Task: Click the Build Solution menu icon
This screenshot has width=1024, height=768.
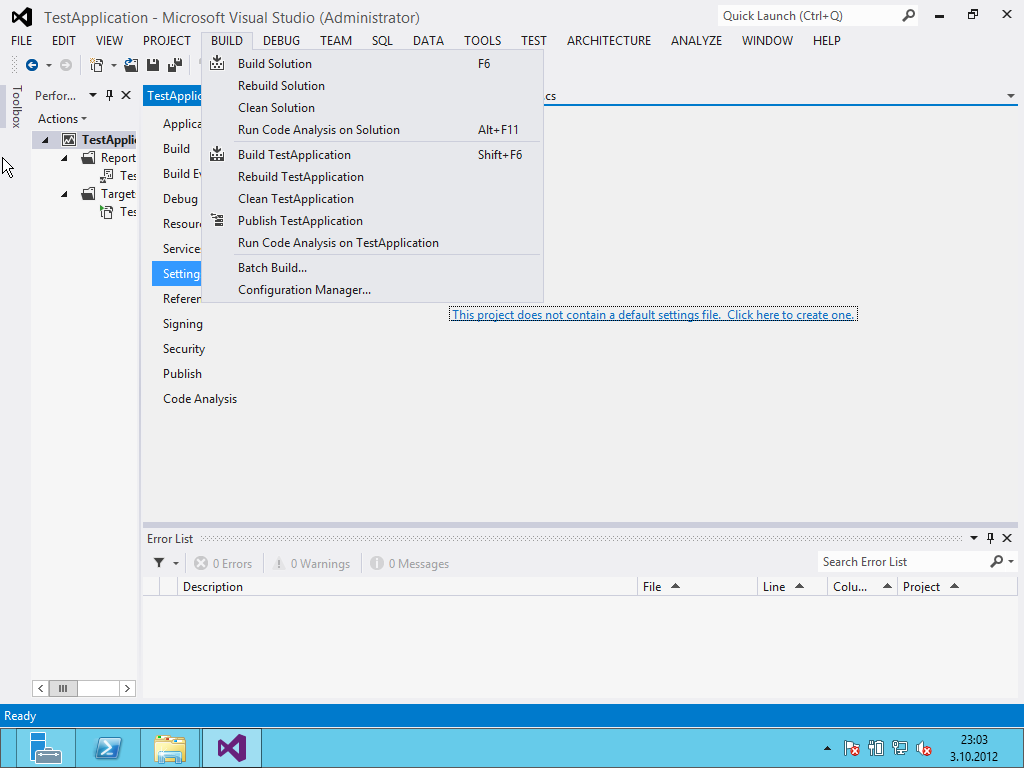Action: 217,63
